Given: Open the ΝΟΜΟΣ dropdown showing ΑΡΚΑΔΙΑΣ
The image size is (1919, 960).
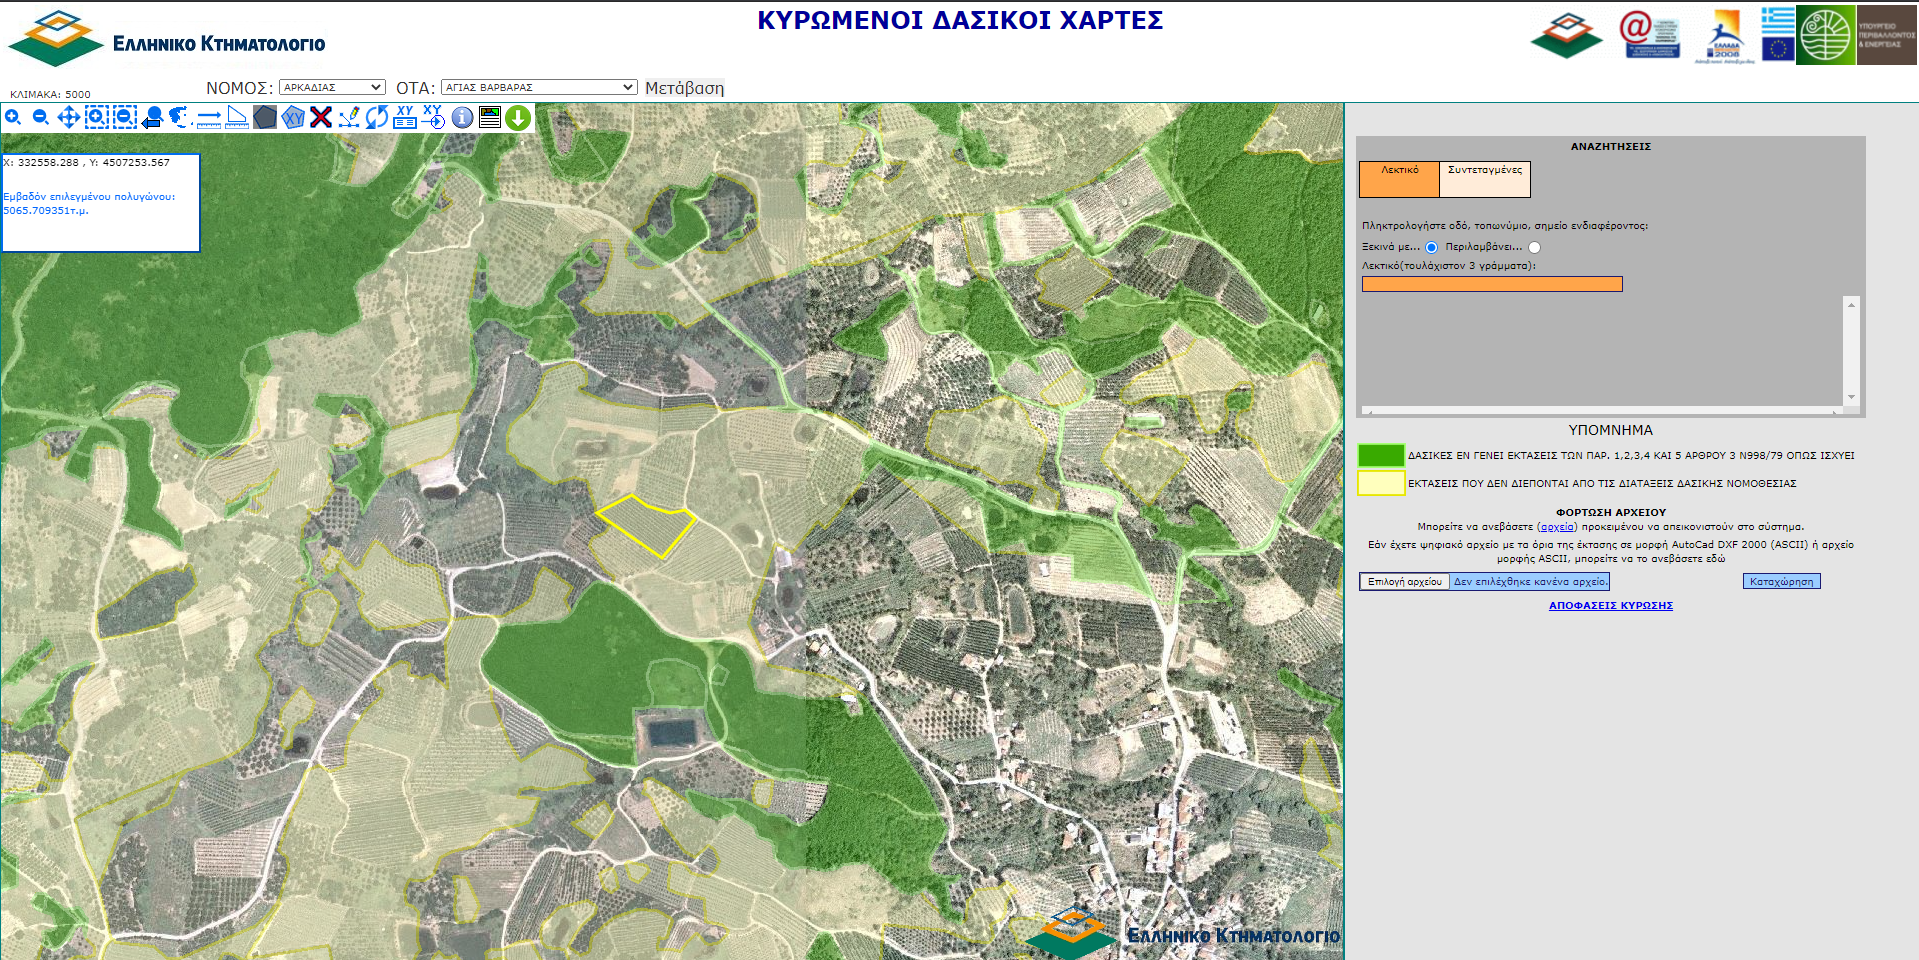Looking at the screenshot, I should pyautogui.click(x=332, y=88).
